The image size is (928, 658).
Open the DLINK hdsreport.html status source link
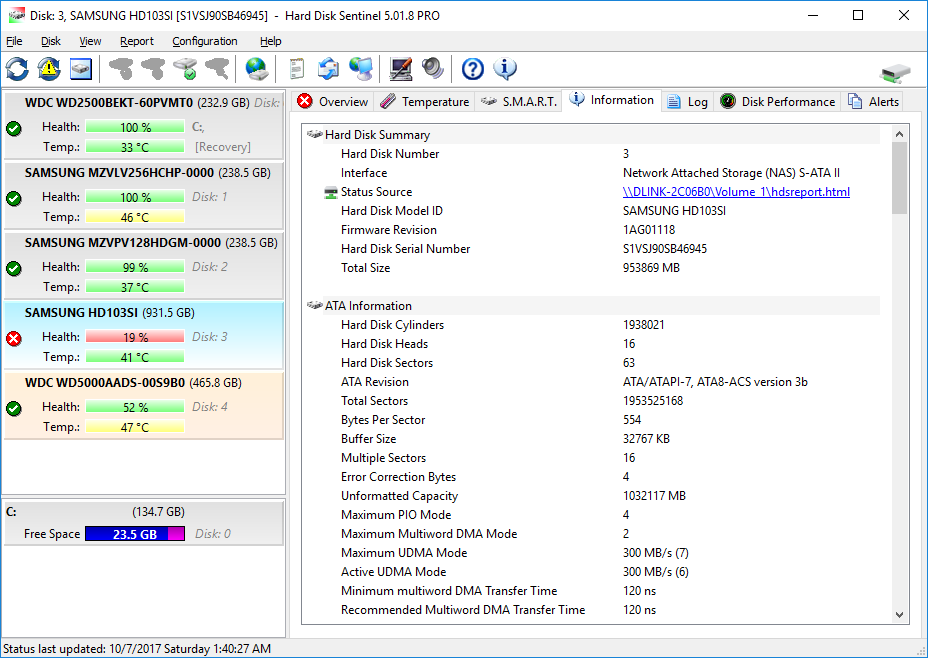pos(737,191)
